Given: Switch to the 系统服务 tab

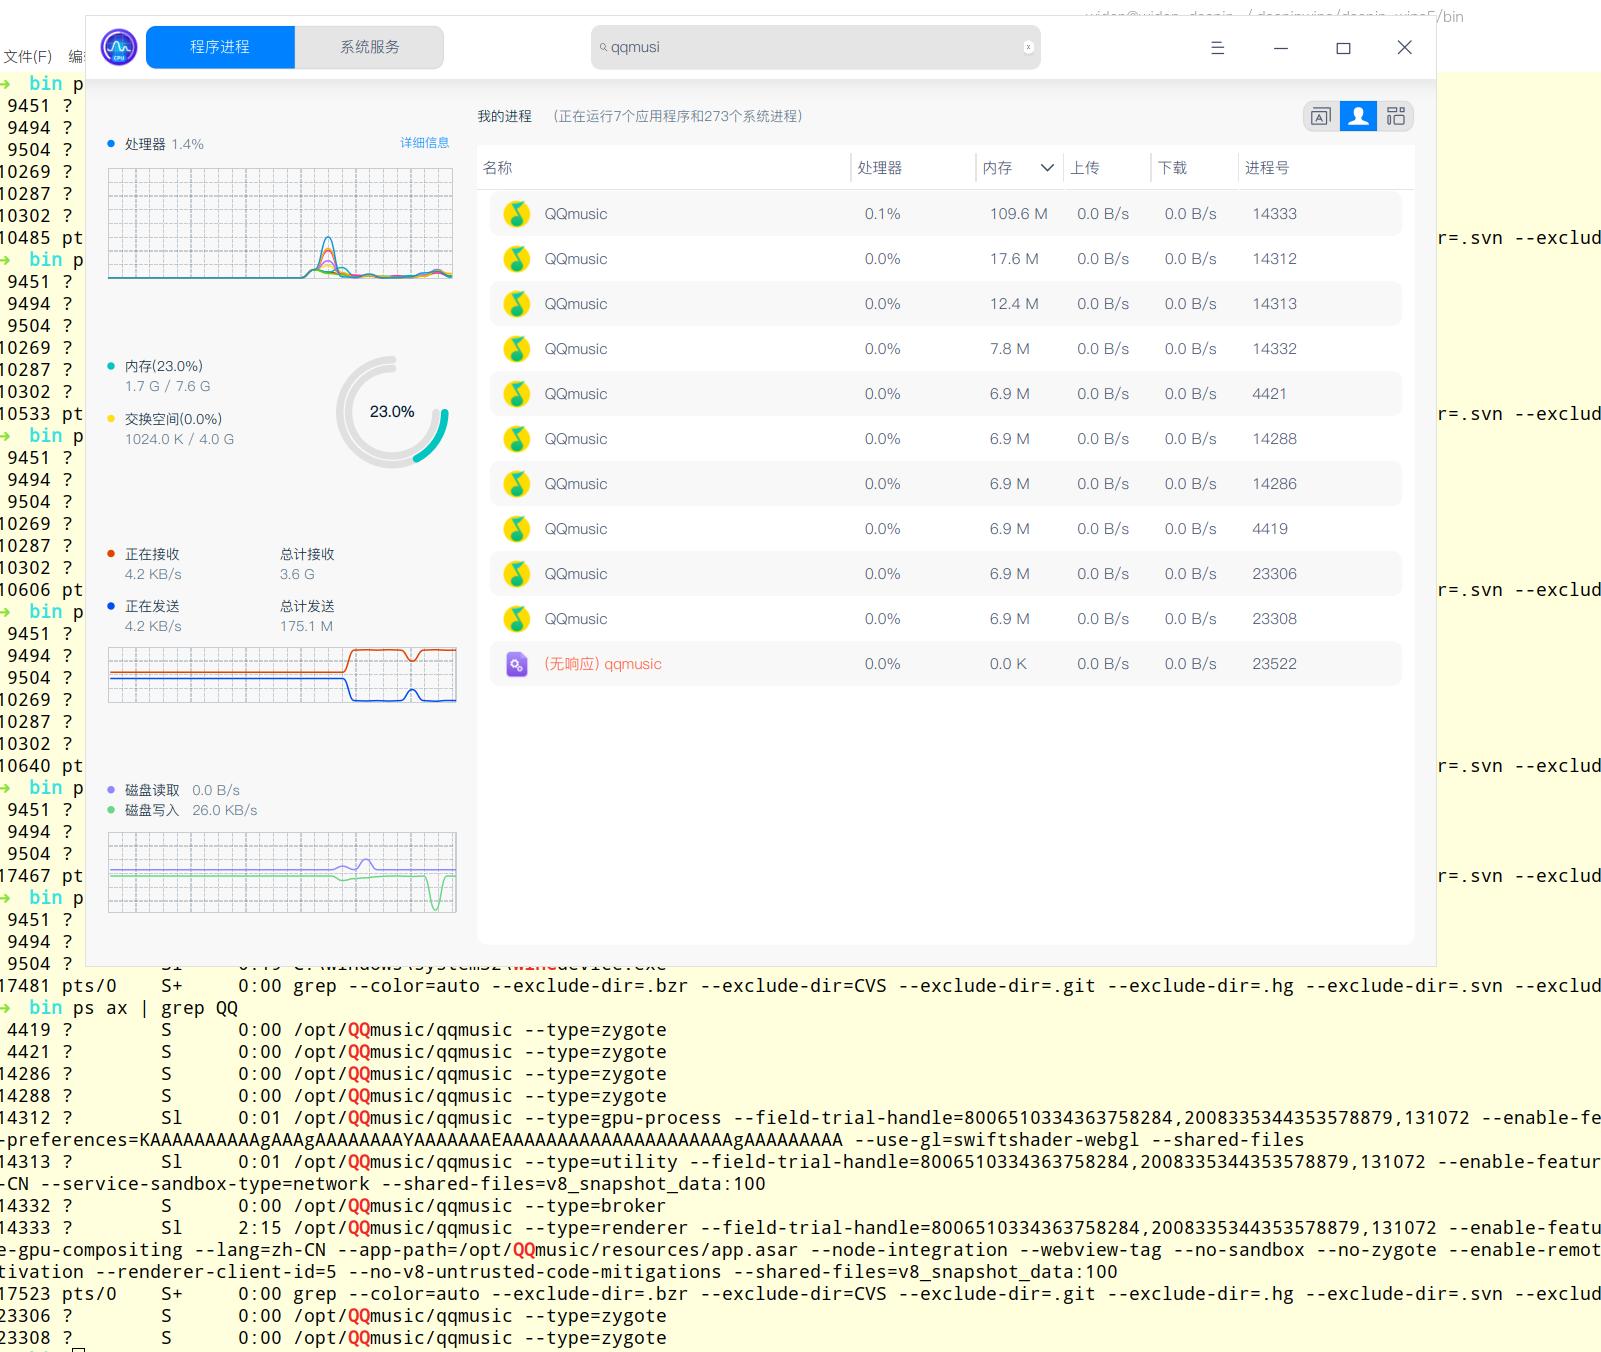Looking at the screenshot, I should click(369, 47).
